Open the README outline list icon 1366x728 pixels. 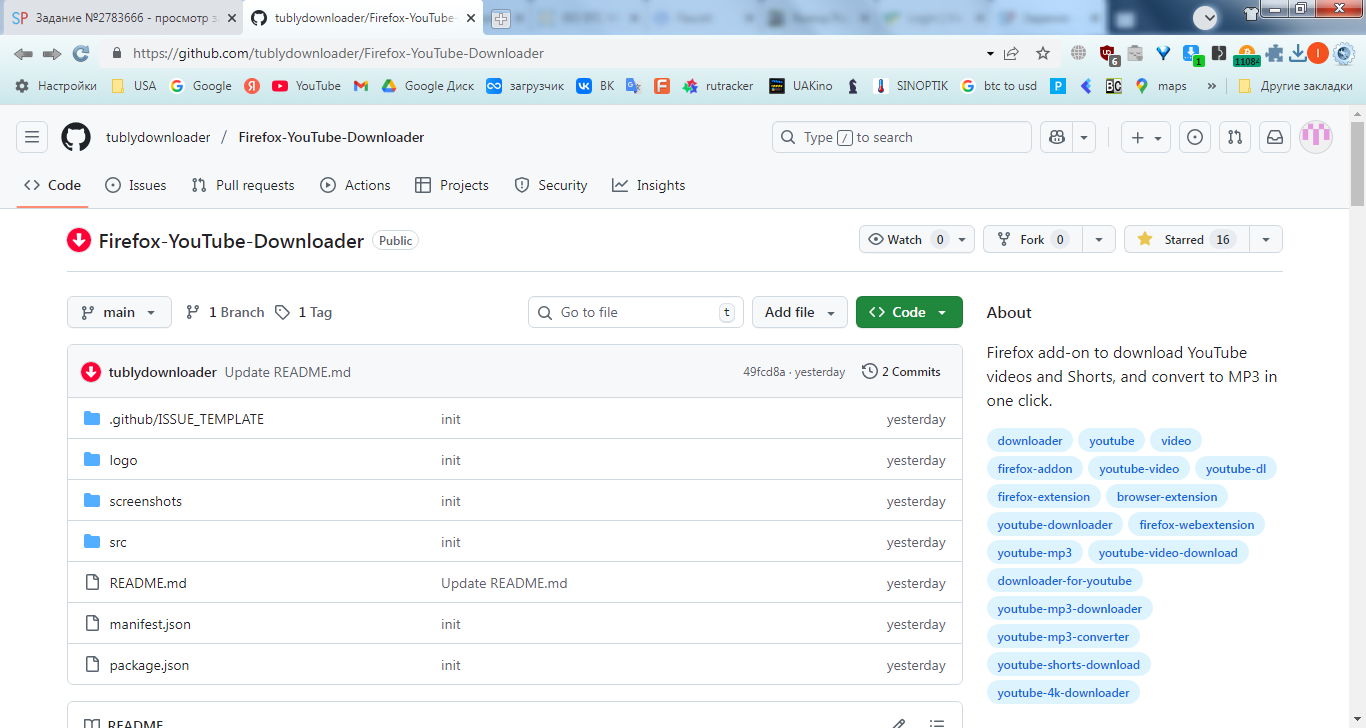pyautogui.click(x=937, y=724)
